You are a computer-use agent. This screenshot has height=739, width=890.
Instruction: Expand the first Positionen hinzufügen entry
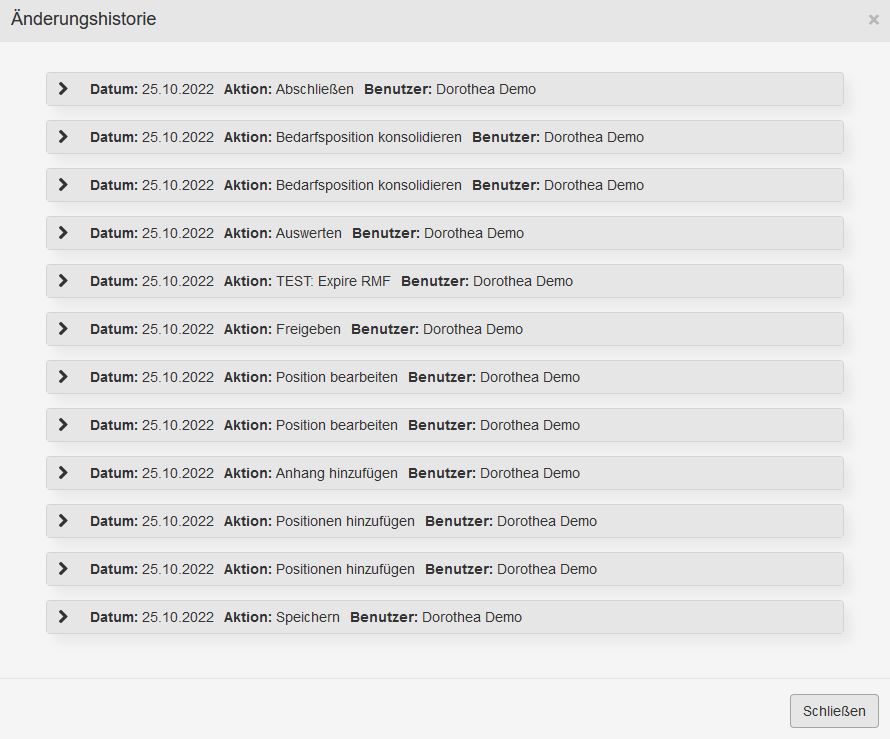click(x=63, y=520)
